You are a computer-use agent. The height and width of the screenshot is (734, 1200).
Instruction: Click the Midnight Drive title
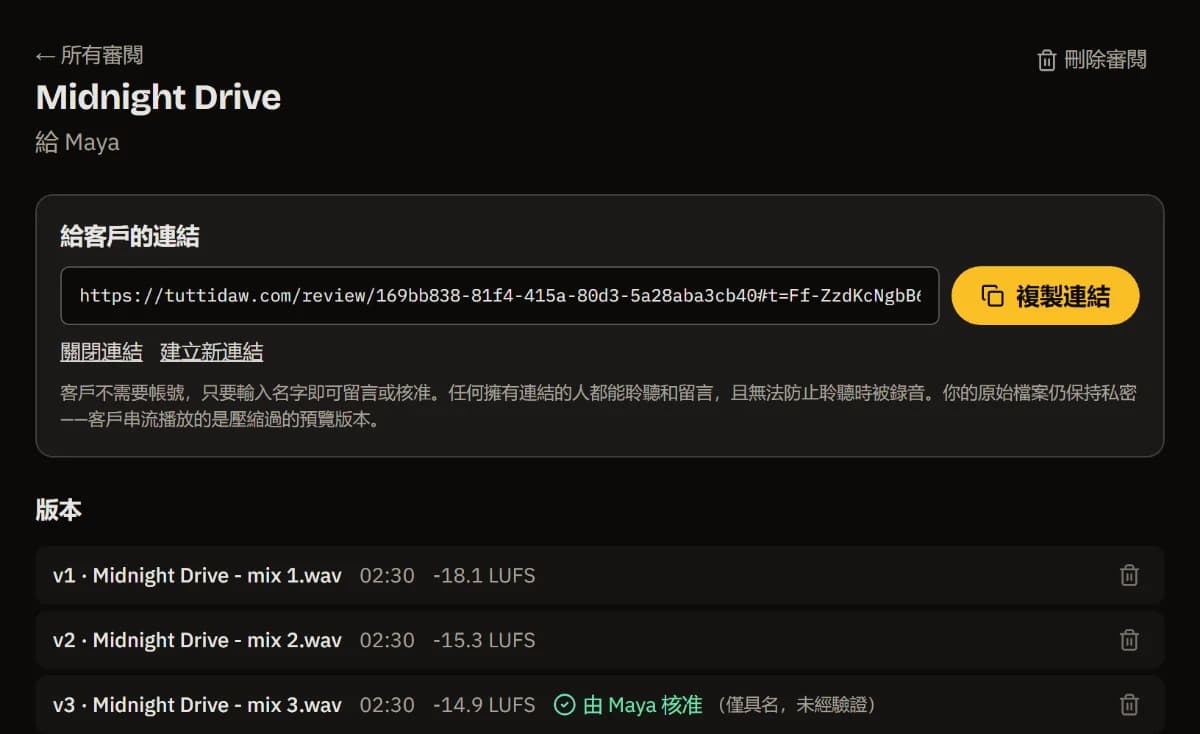[x=158, y=97]
